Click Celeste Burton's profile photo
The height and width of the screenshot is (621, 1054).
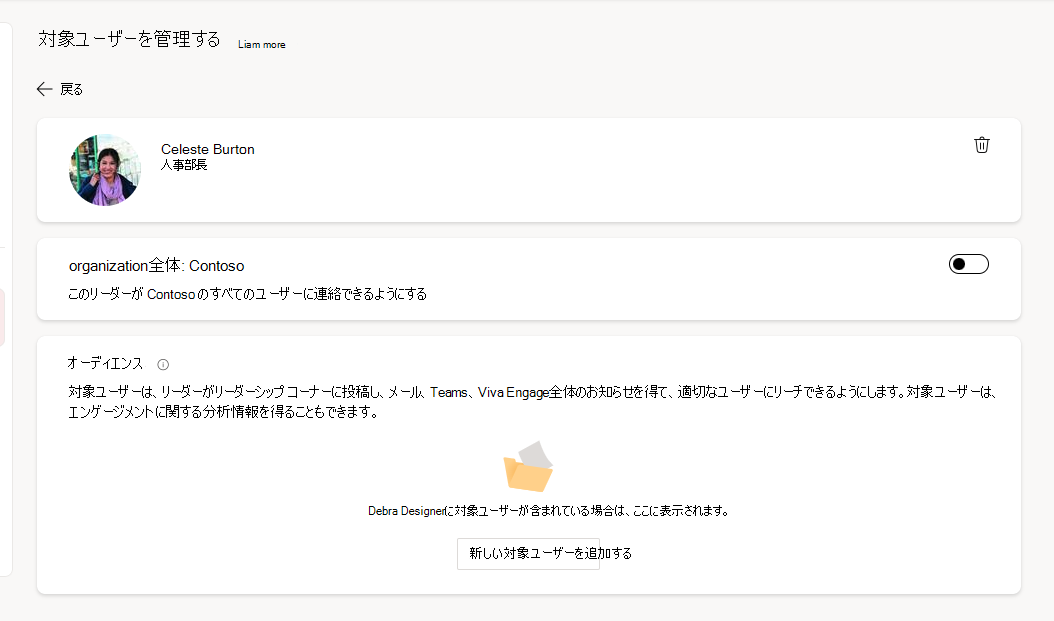(x=105, y=170)
